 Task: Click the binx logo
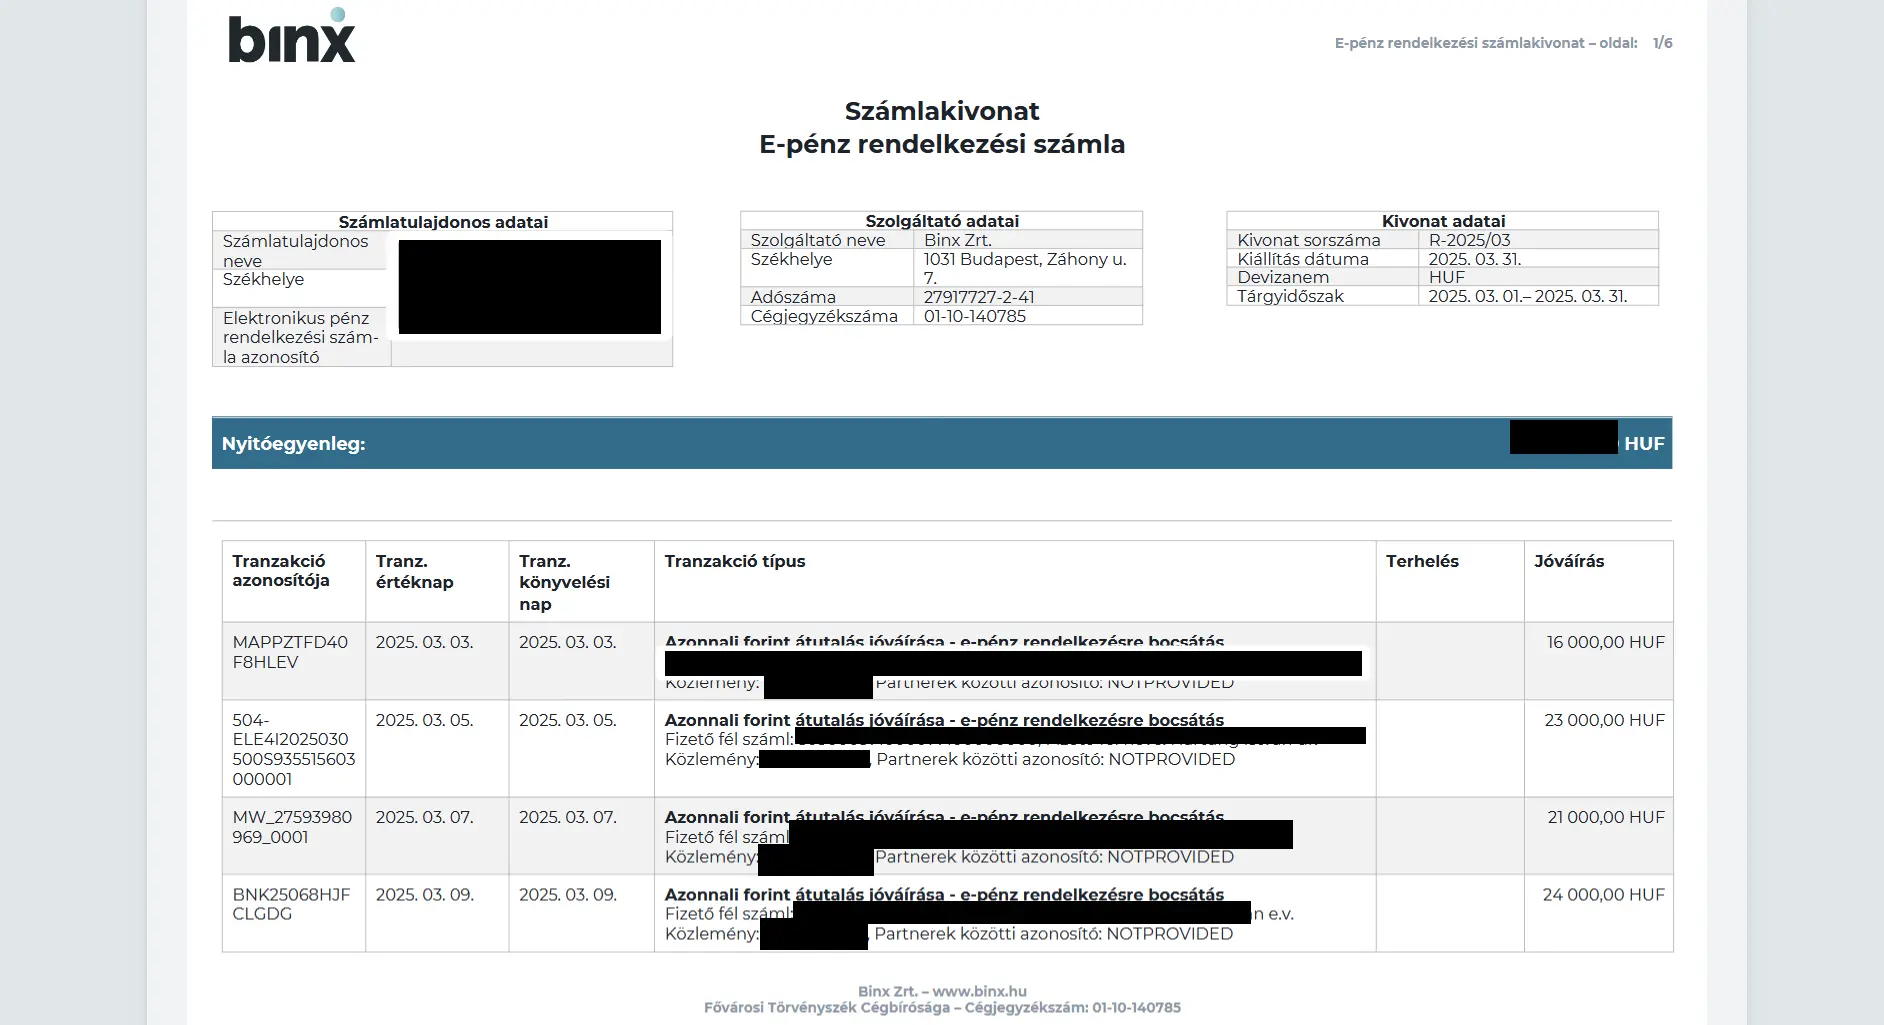290,40
